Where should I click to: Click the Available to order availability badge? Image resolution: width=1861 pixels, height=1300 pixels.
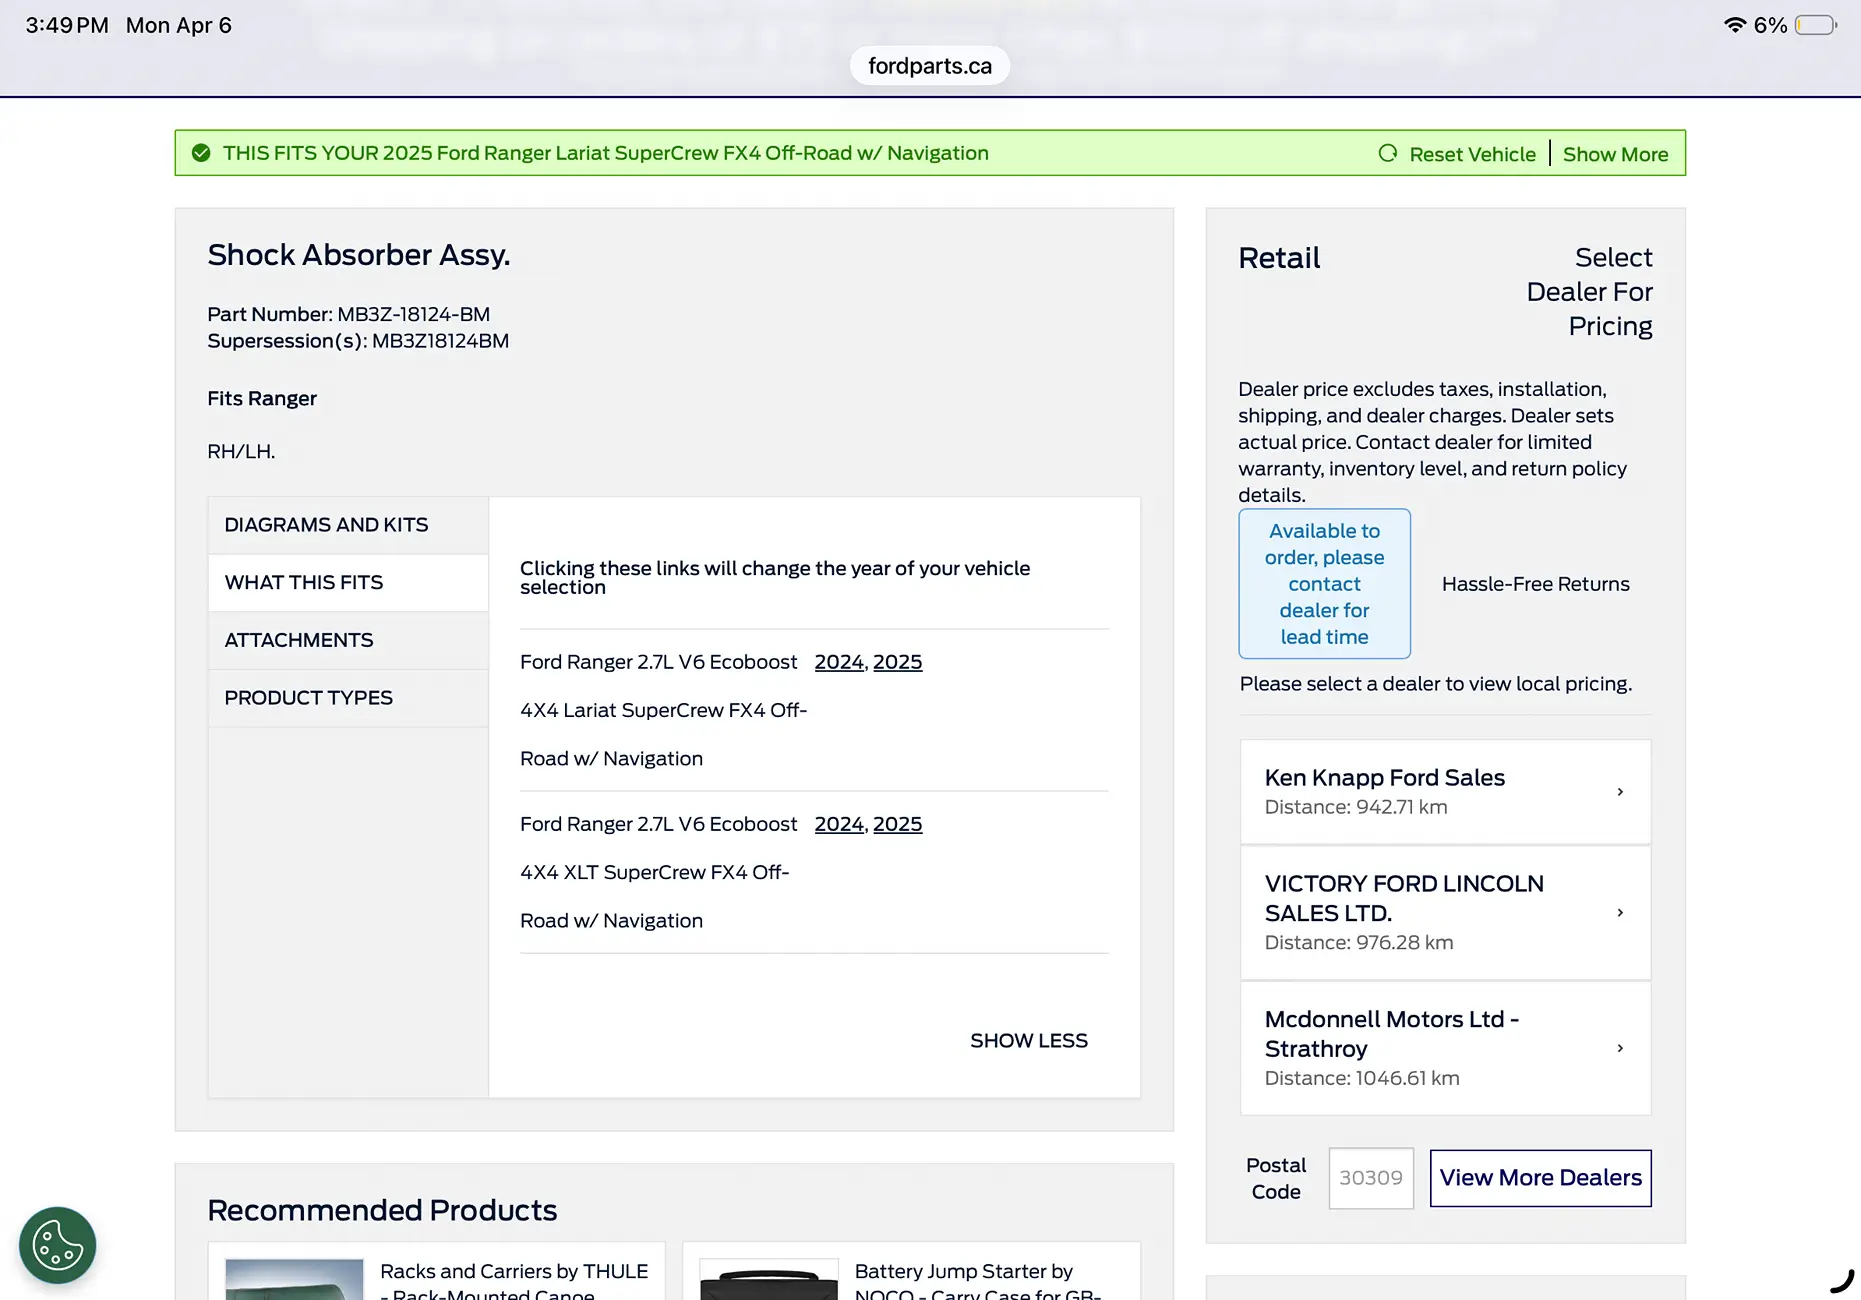click(1324, 584)
